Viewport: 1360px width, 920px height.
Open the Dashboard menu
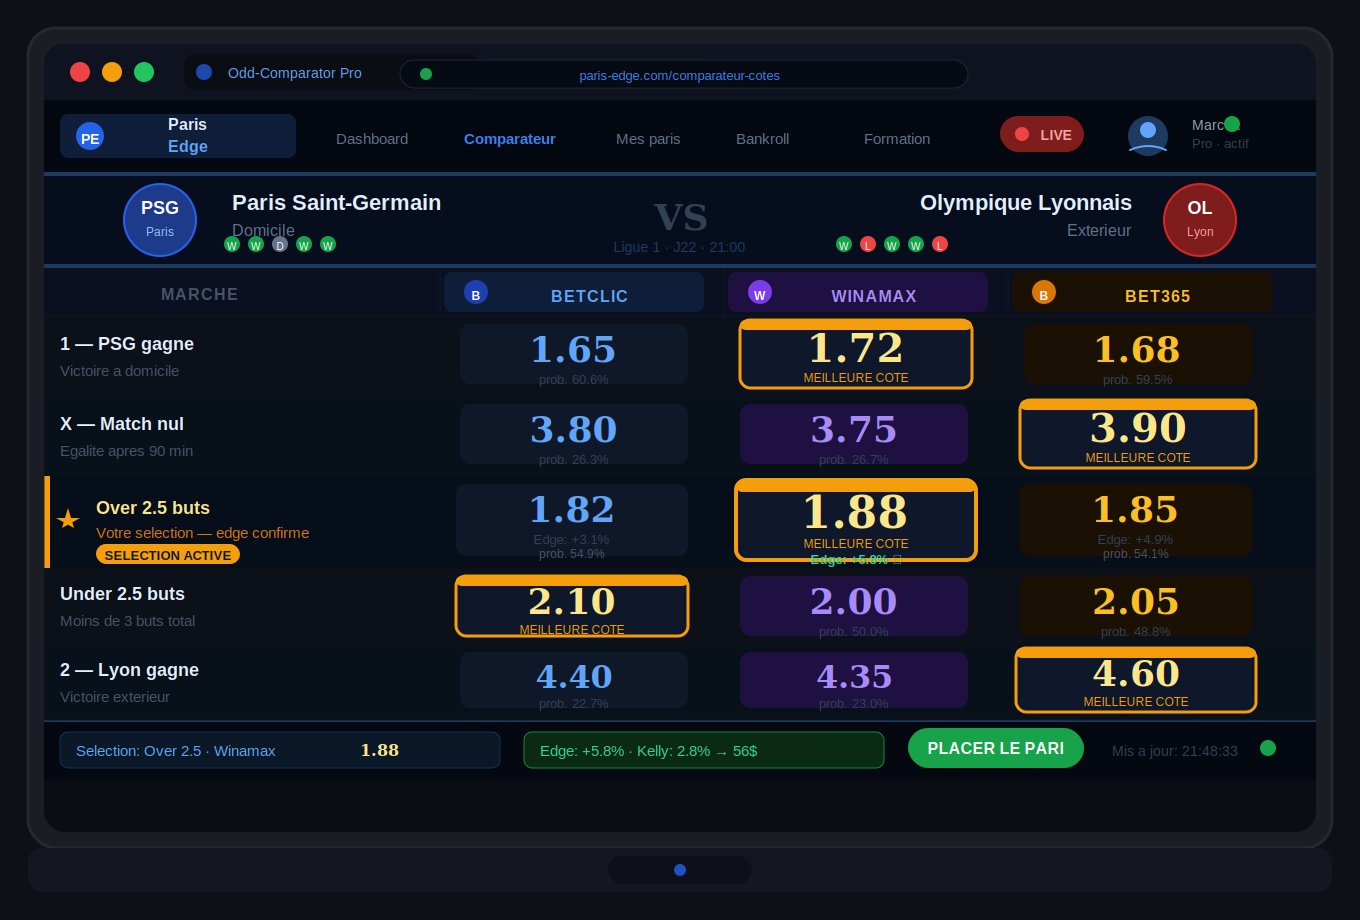point(372,139)
